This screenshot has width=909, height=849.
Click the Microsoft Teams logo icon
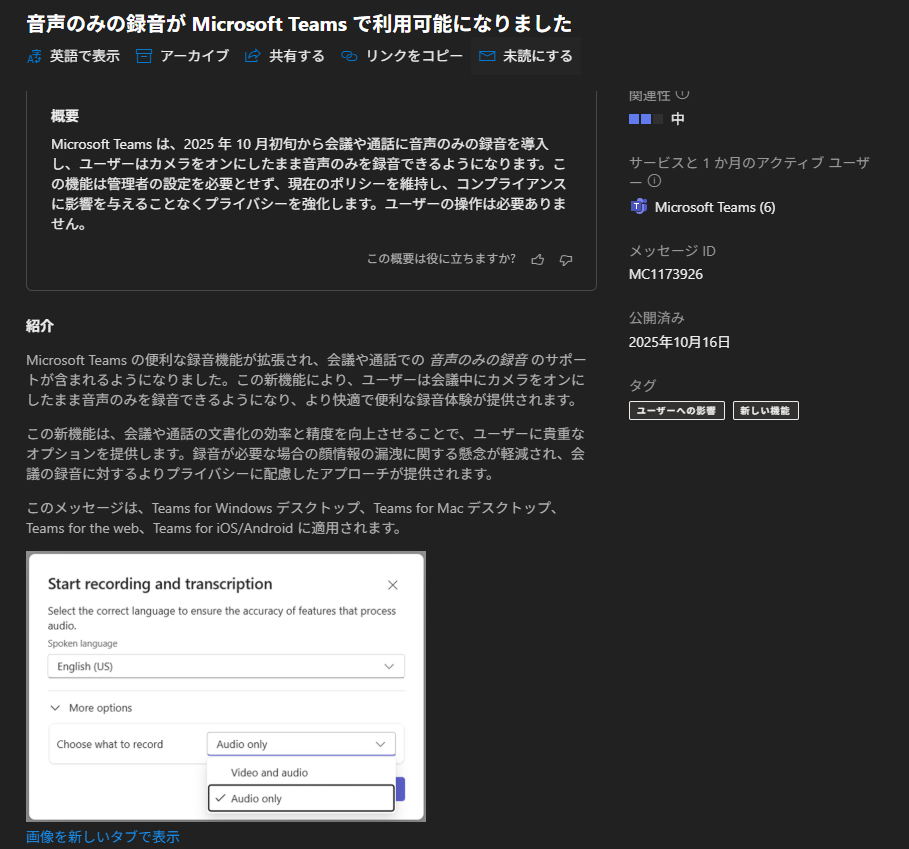[638, 207]
